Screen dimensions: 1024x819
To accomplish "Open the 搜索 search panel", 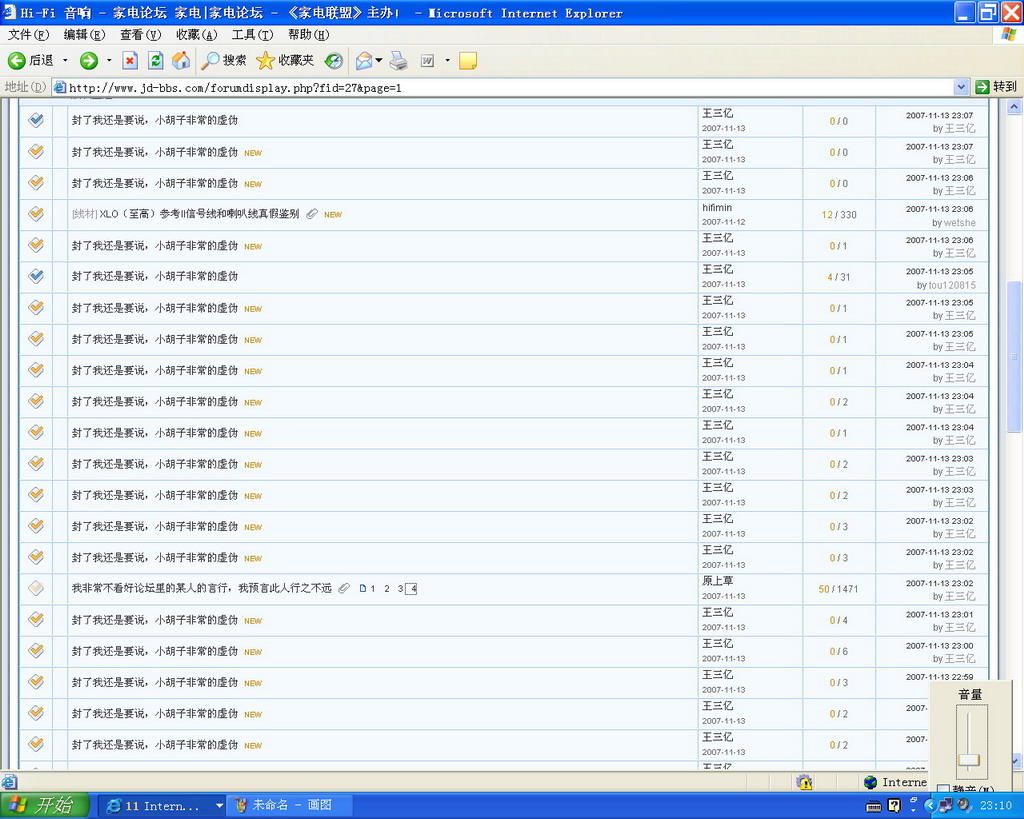I will coord(224,61).
